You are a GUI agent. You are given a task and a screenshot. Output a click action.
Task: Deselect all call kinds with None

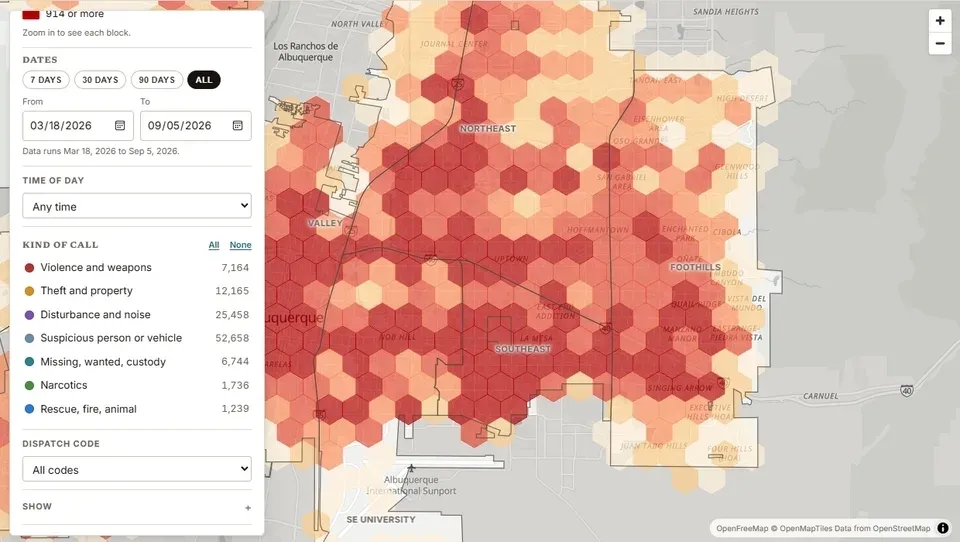click(x=240, y=245)
